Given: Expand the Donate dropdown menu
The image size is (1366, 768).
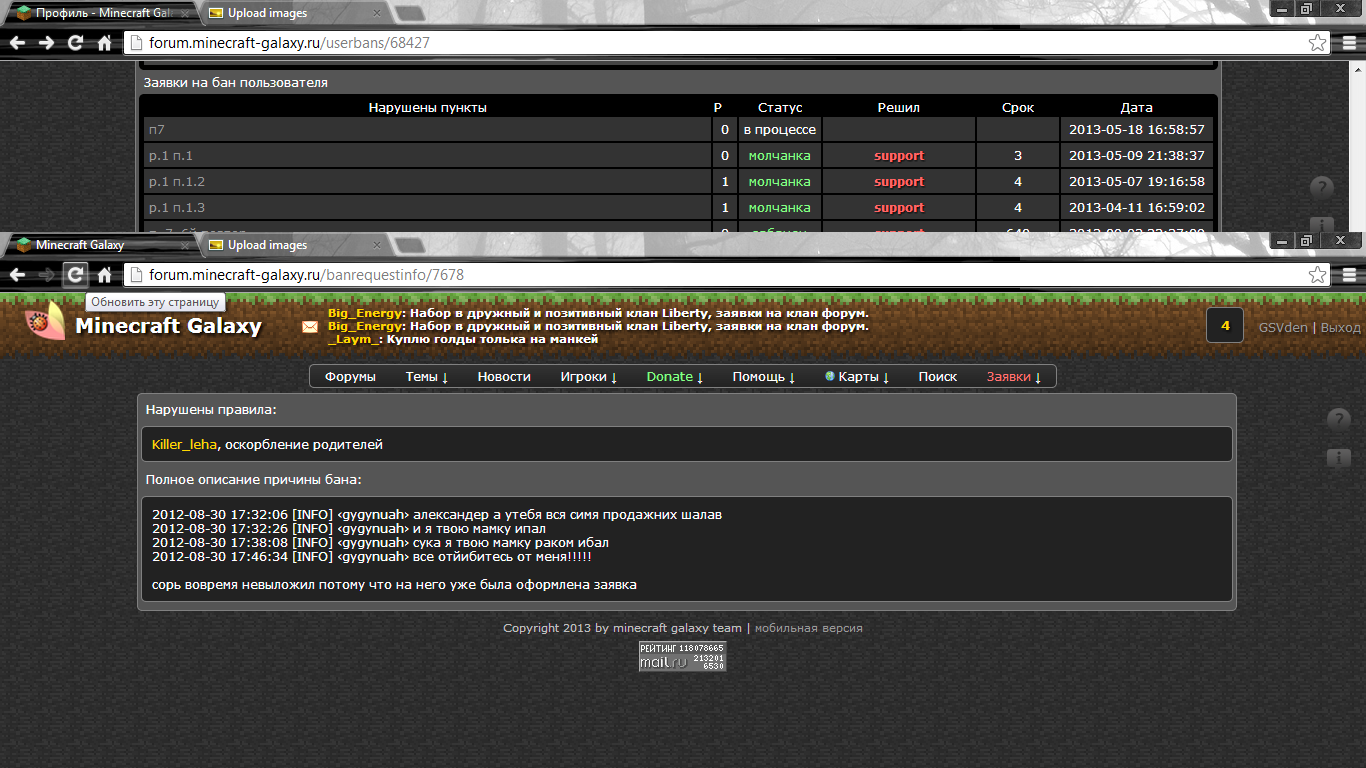Looking at the screenshot, I should click(x=675, y=377).
